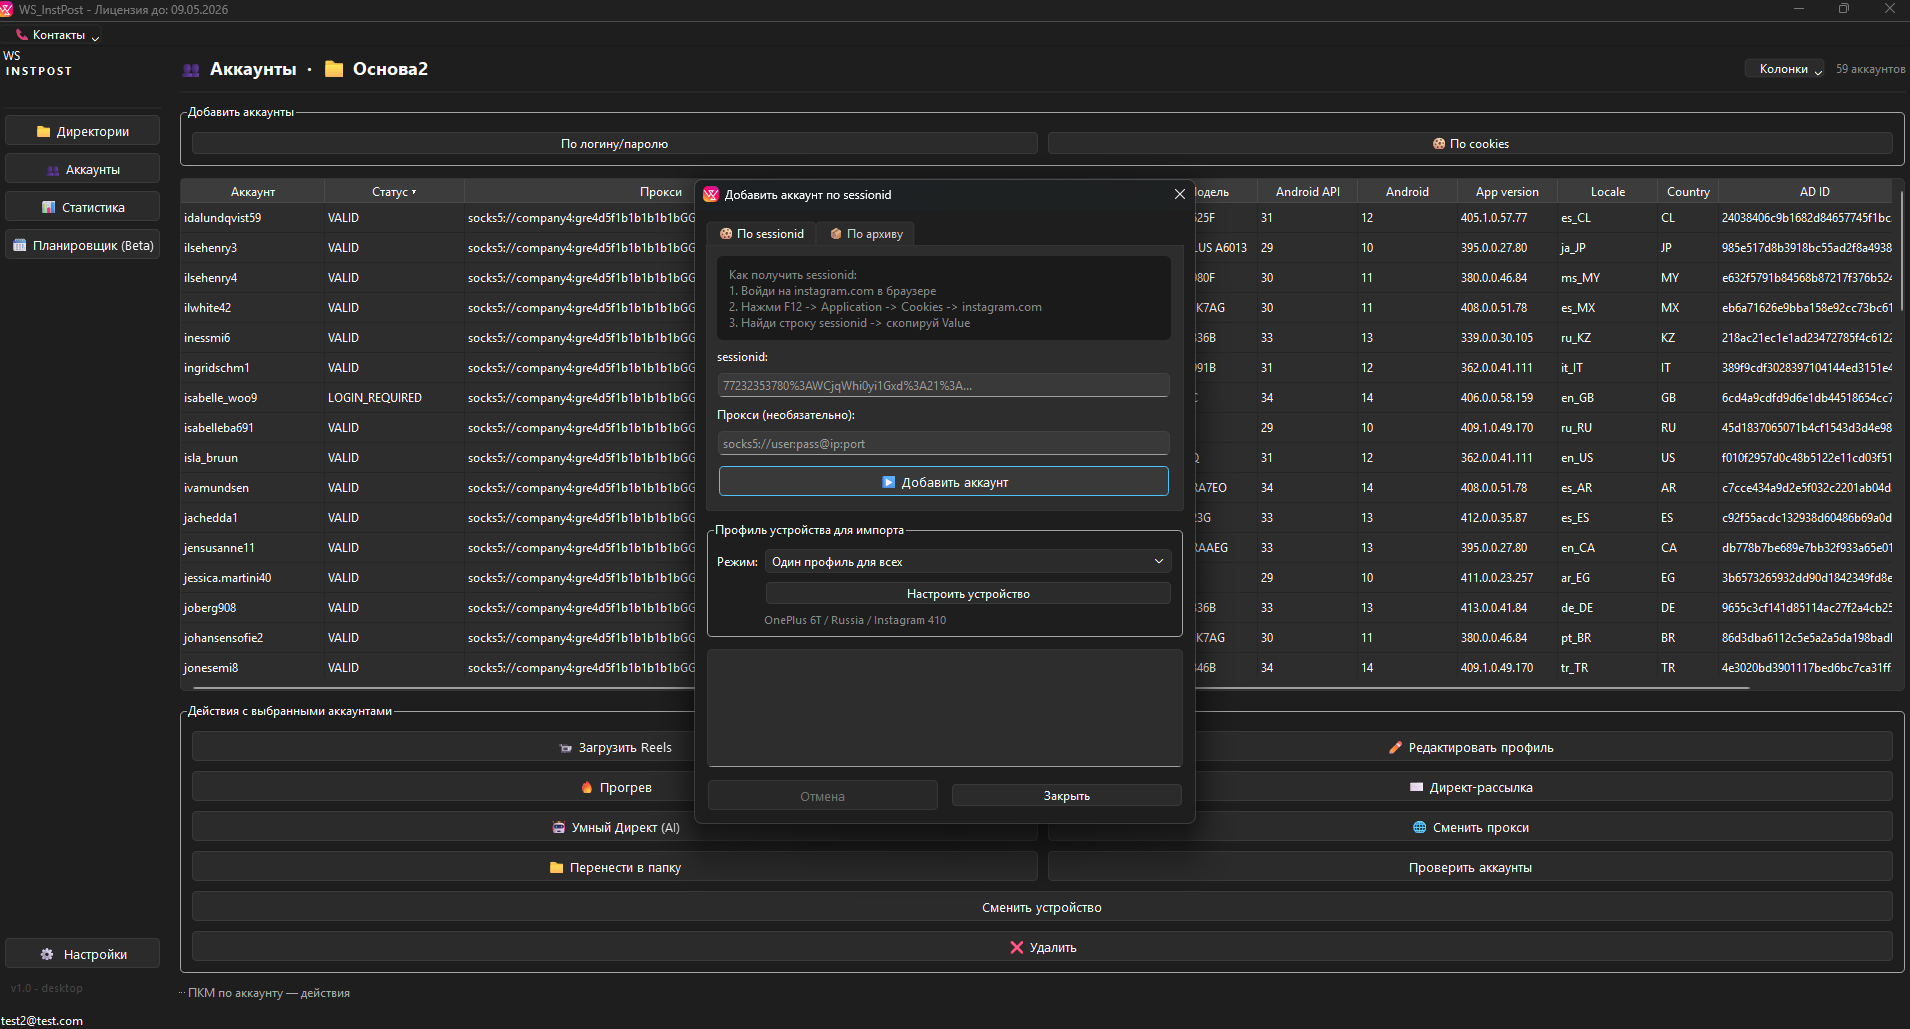
Task: Click the folder icon in Директории button
Action: point(43,131)
